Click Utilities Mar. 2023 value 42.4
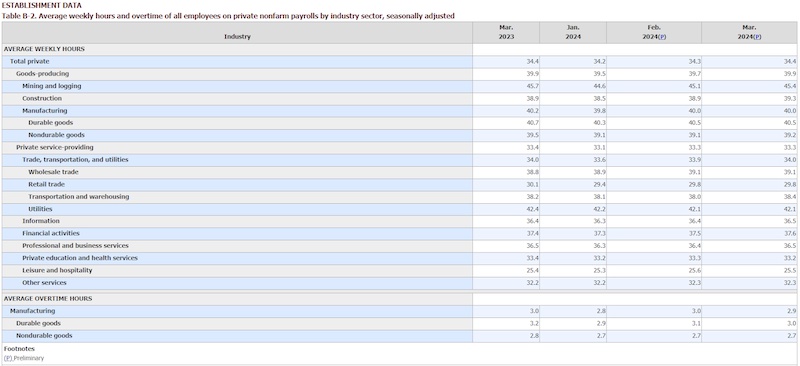The width and height of the screenshot is (800, 366). [x=532, y=209]
